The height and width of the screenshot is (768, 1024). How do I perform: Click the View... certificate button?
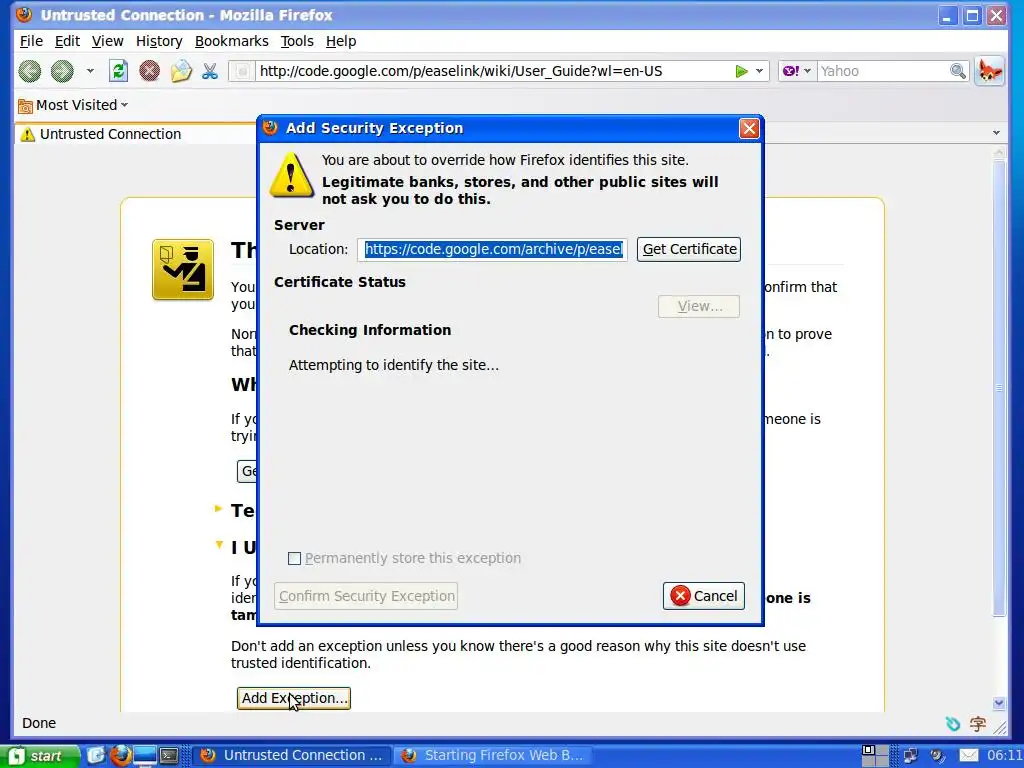click(x=699, y=306)
